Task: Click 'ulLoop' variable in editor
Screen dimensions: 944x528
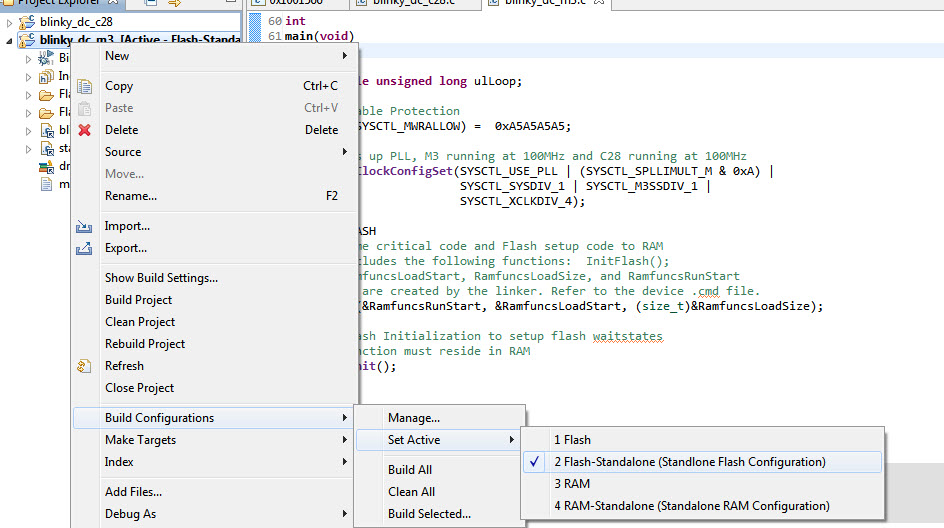Action: 494,81
